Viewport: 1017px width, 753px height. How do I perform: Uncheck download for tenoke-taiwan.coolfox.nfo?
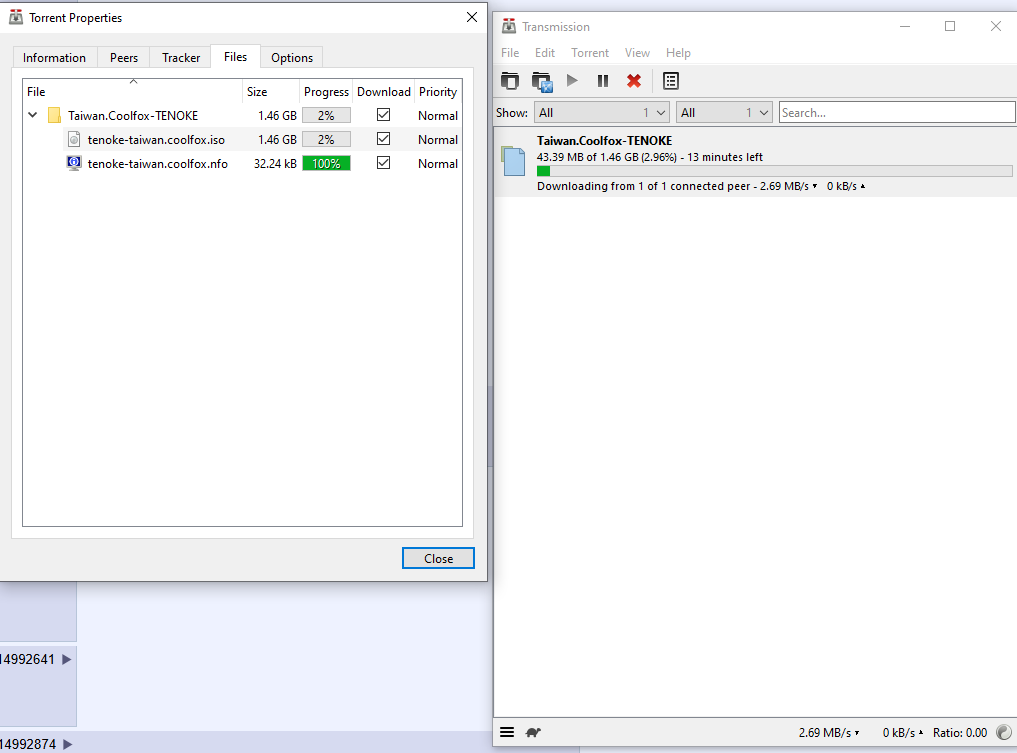click(x=383, y=163)
